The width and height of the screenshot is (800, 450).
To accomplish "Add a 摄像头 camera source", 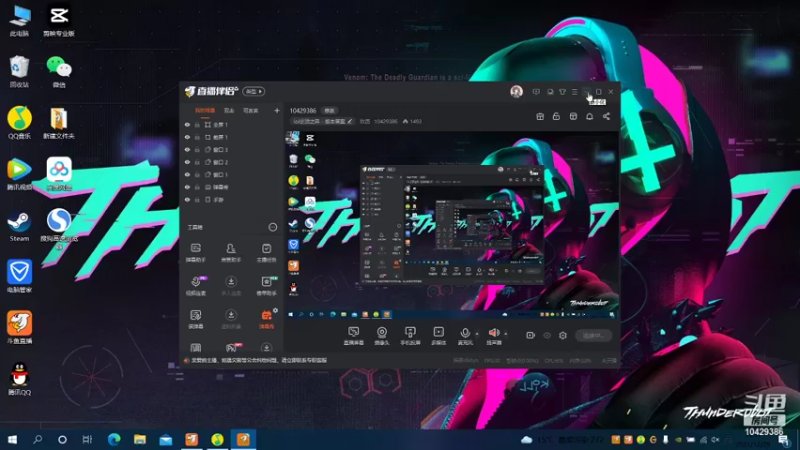I will [x=382, y=336].
